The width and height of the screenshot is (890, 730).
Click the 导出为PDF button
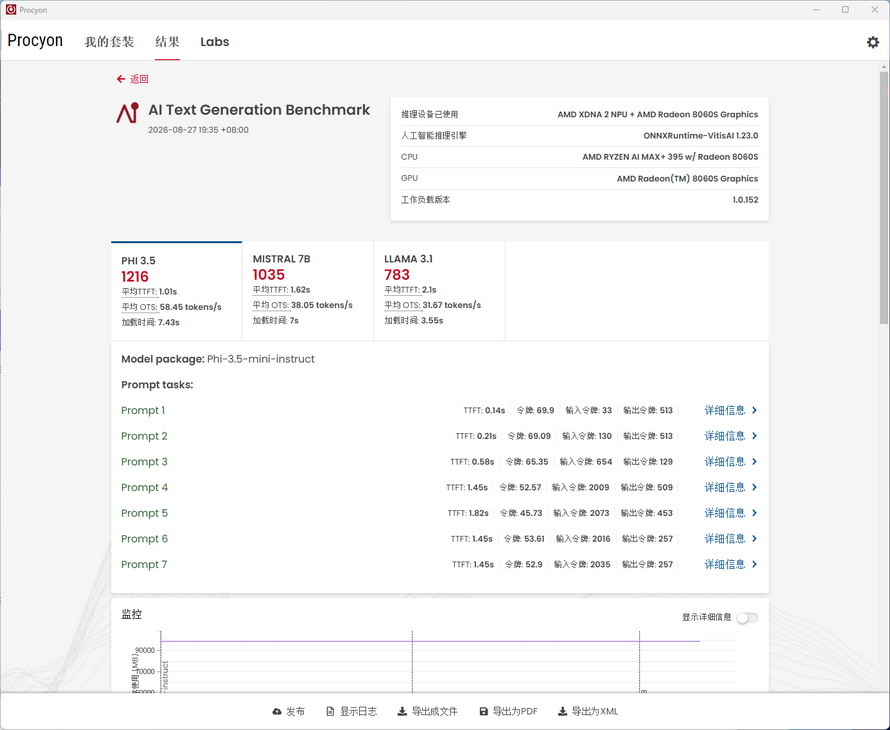tap(509, 711)
